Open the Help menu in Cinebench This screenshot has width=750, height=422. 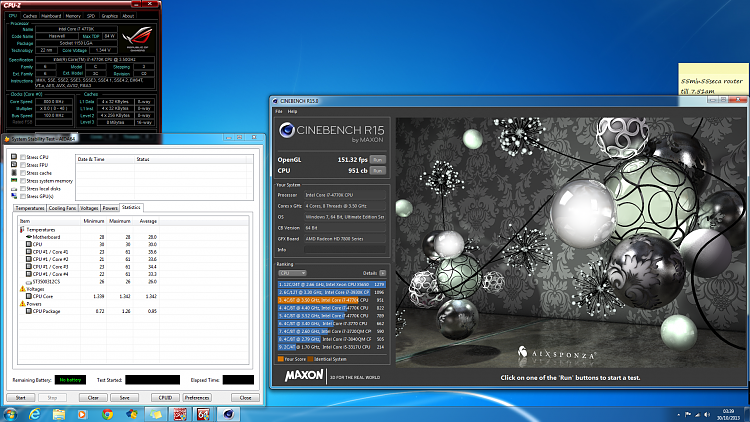pyautogui.click(x=292, y=111)
